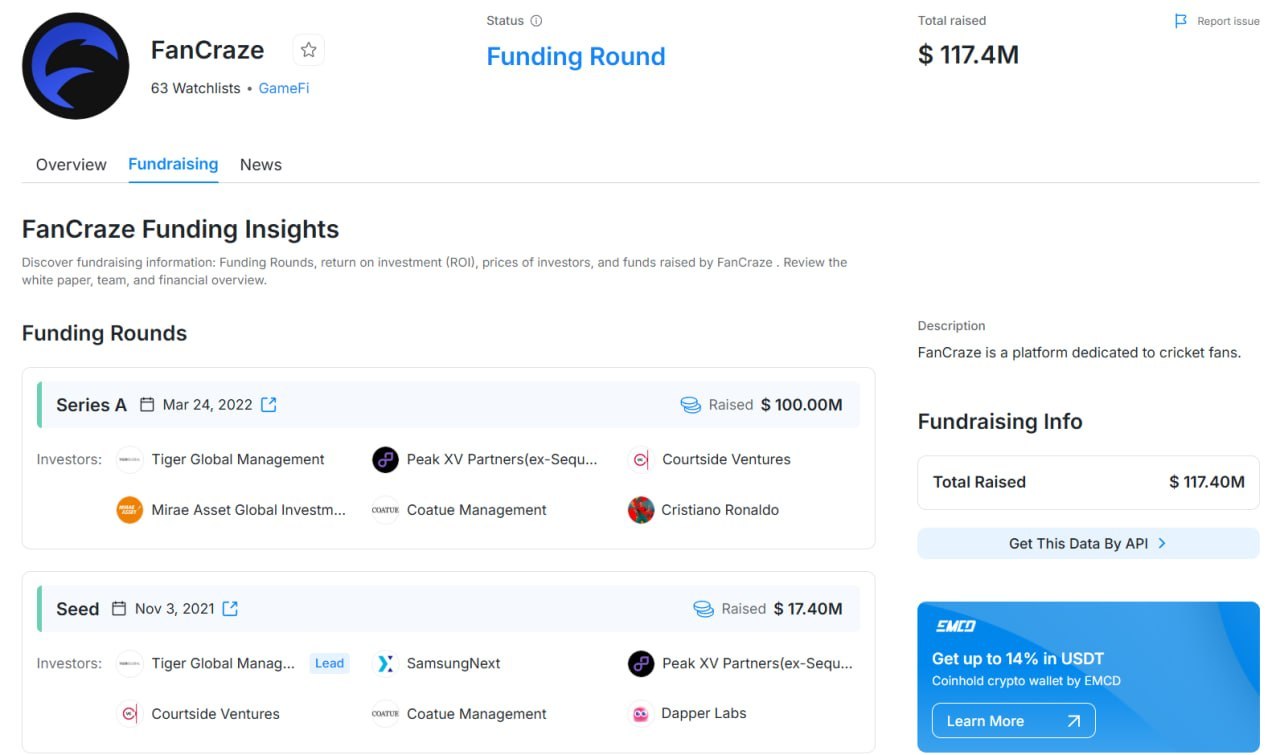
Task: Open Peak XV Partners in Series A investors
Action: tap(502, 460)
